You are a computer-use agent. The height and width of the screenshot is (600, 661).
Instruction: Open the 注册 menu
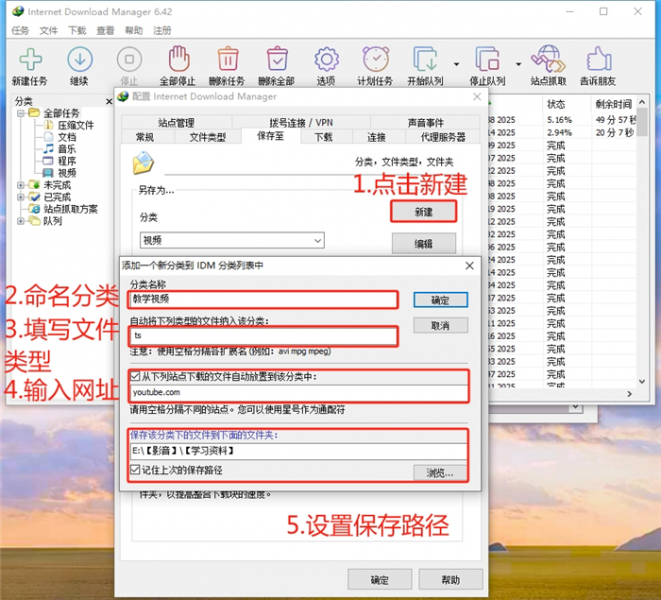pos(162,30)
